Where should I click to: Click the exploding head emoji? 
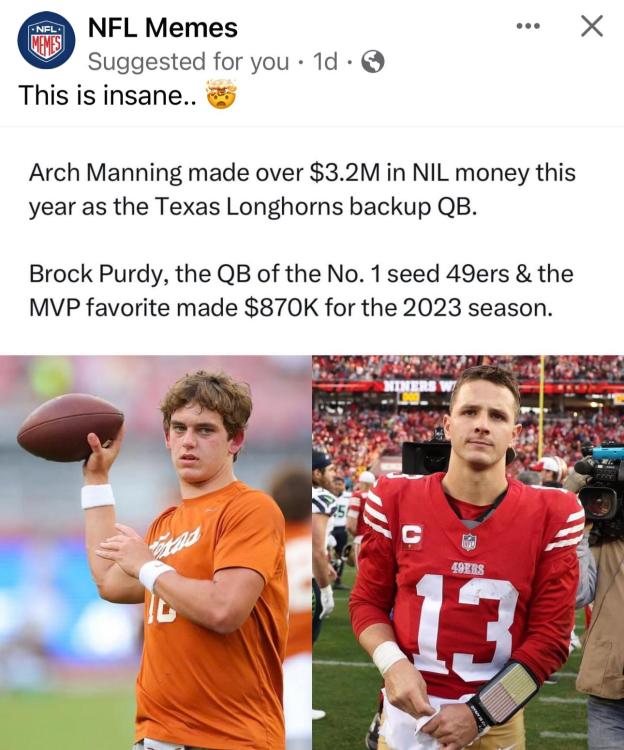coord(219,96)
